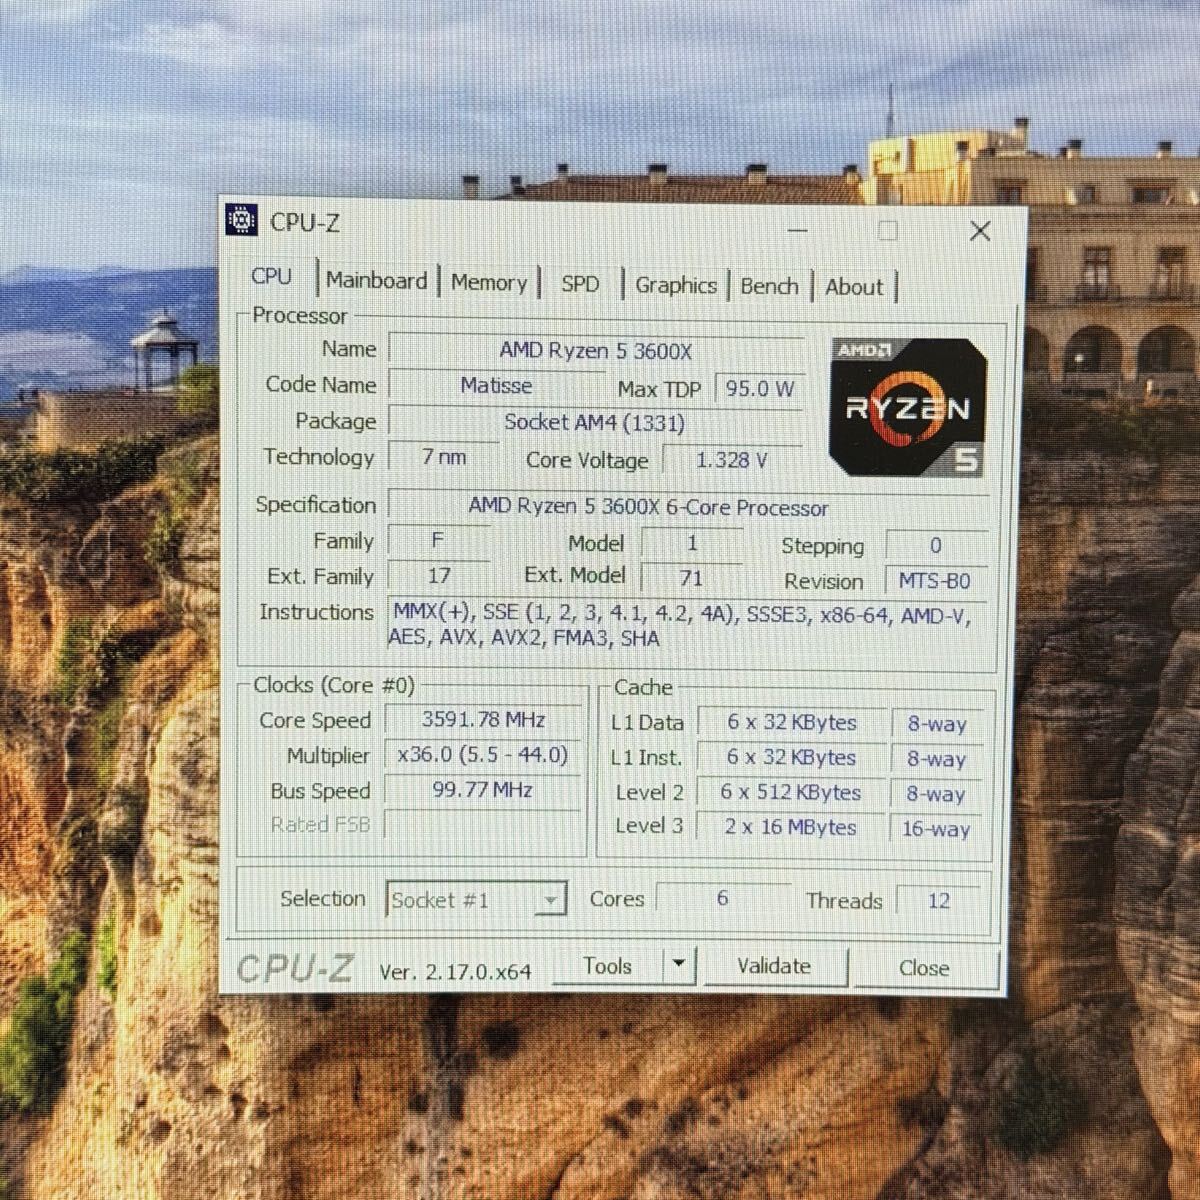Click the Core Voltage value 1.328 V
Viewport: 1200px width, 1200px height.
coord(732,460)
